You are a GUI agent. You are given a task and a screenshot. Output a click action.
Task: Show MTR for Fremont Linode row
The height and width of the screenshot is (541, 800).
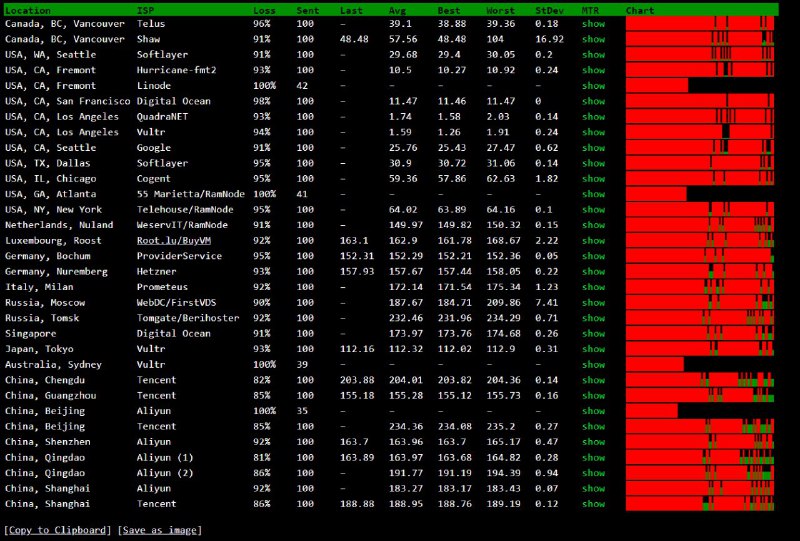pos(593,86)
